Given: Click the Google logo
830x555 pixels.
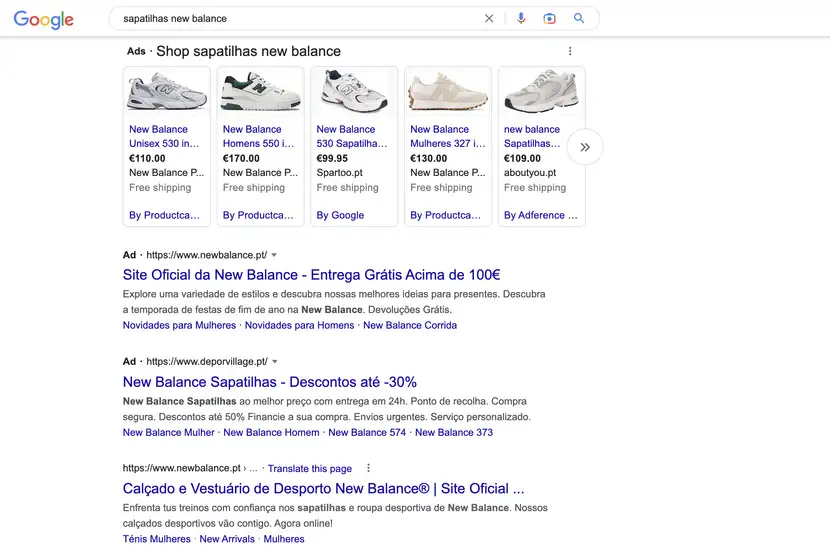Looking at the screenshot, I should click(43, 19).
